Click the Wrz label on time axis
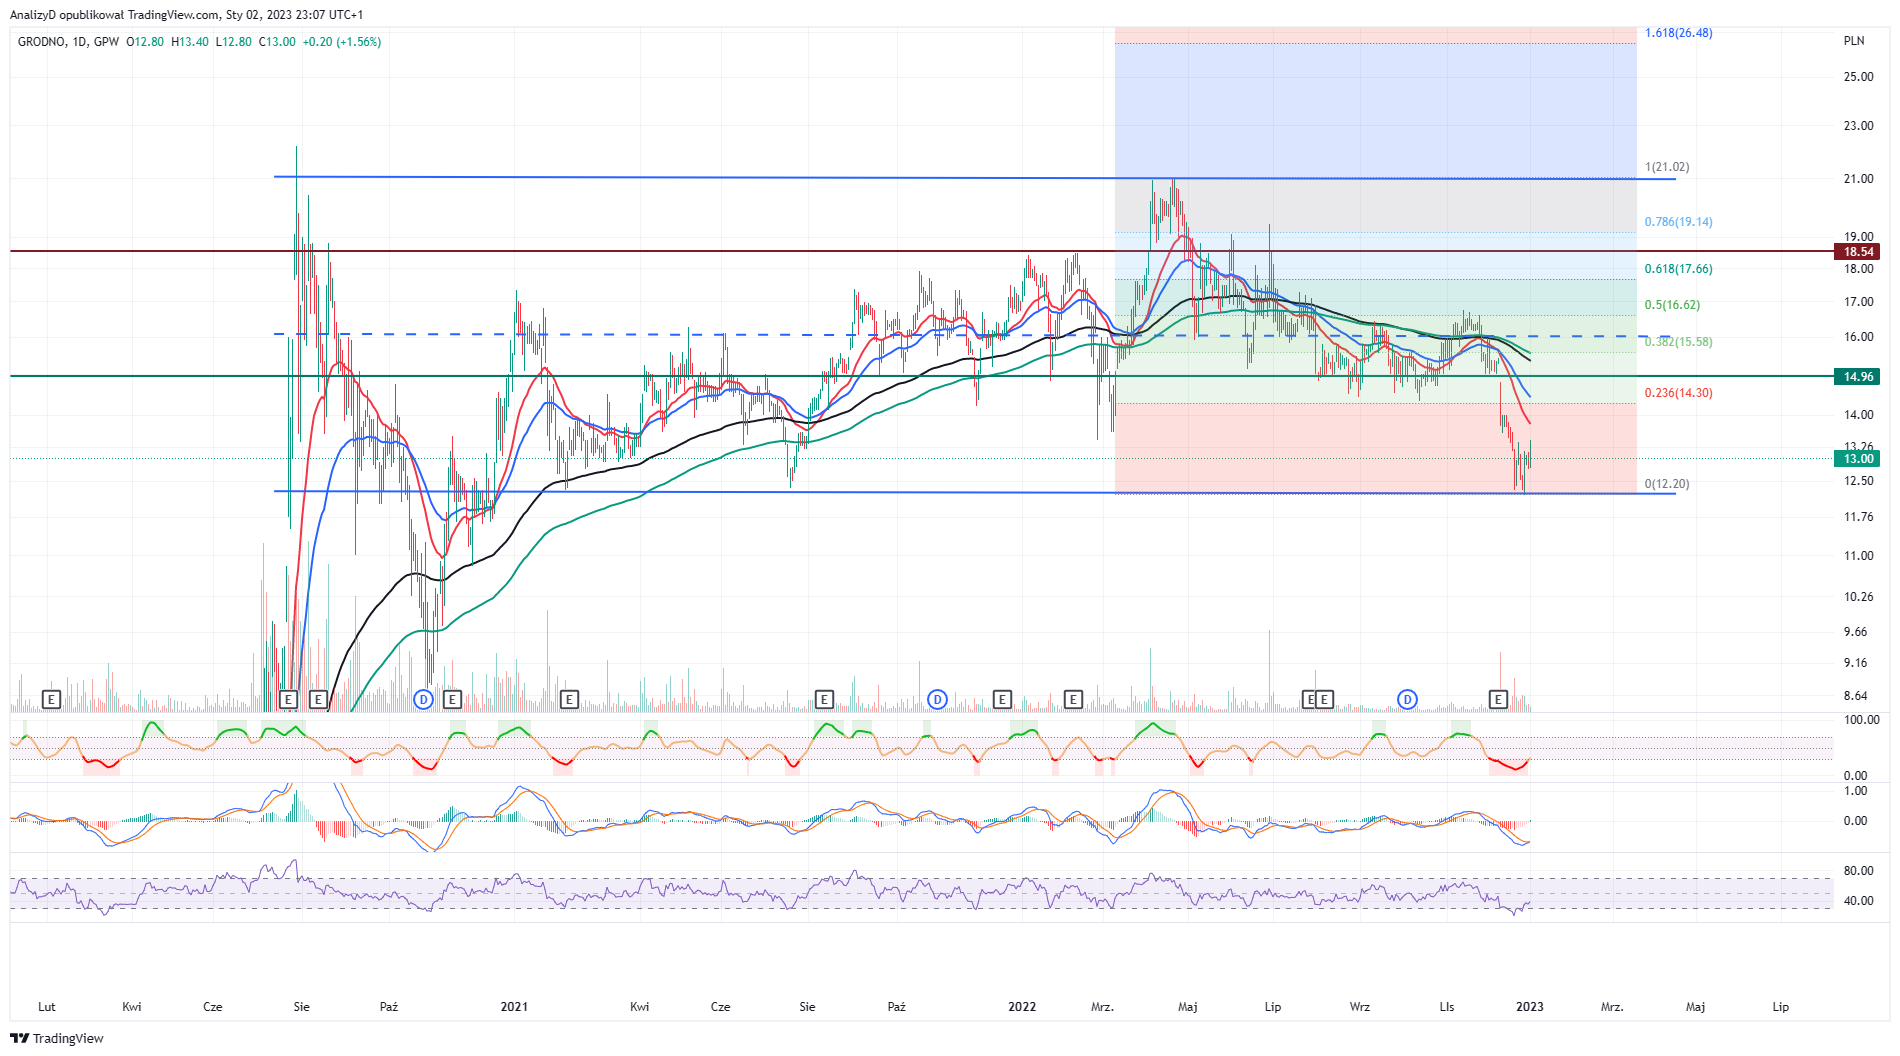The image size is (1900, 1056). click(1360, 1007)
